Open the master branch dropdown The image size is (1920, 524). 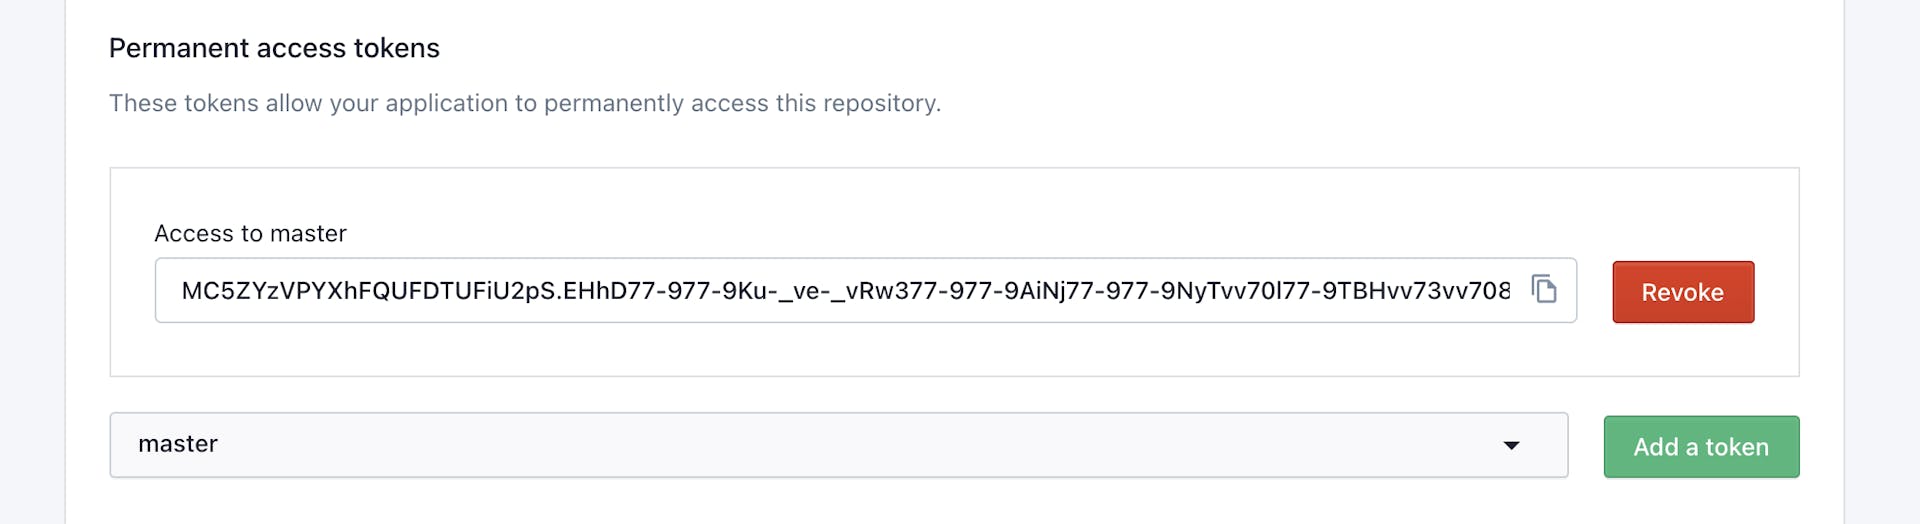click(838, 445)
